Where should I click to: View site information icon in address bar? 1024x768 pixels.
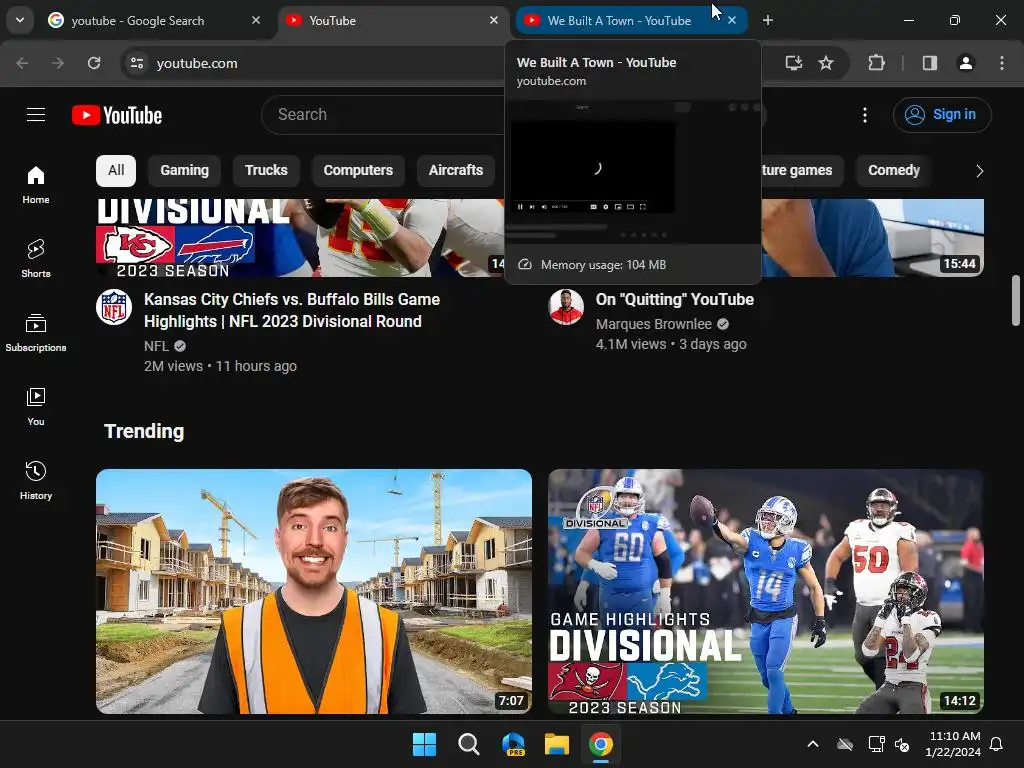point(137,63)
